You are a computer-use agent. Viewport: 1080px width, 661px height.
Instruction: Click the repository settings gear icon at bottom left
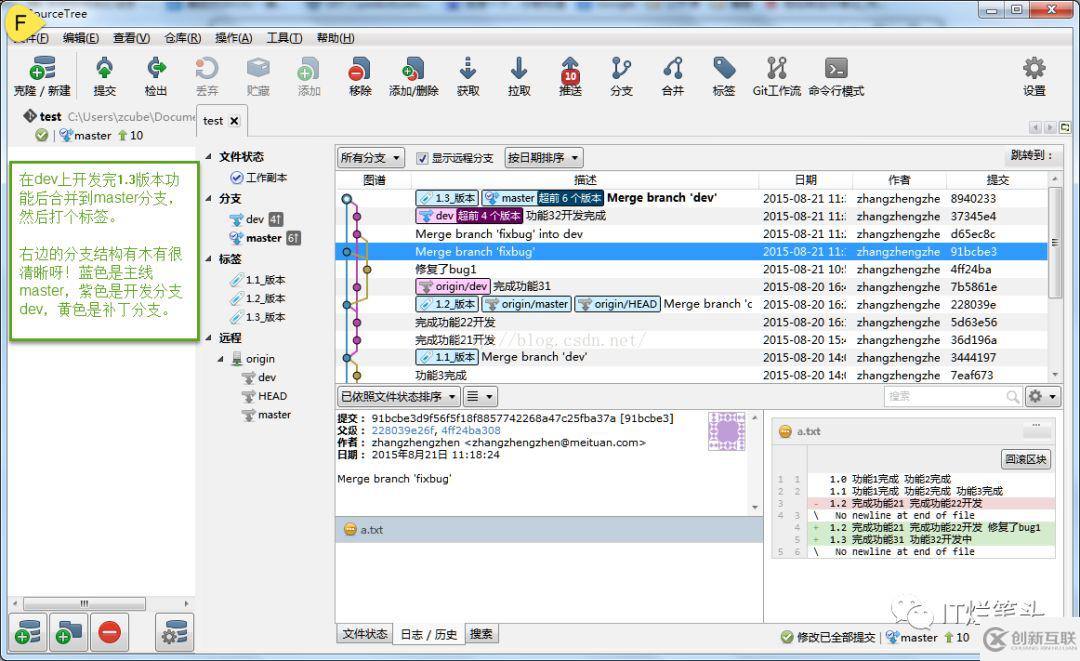pyautogui.click(x=174, y=632)
